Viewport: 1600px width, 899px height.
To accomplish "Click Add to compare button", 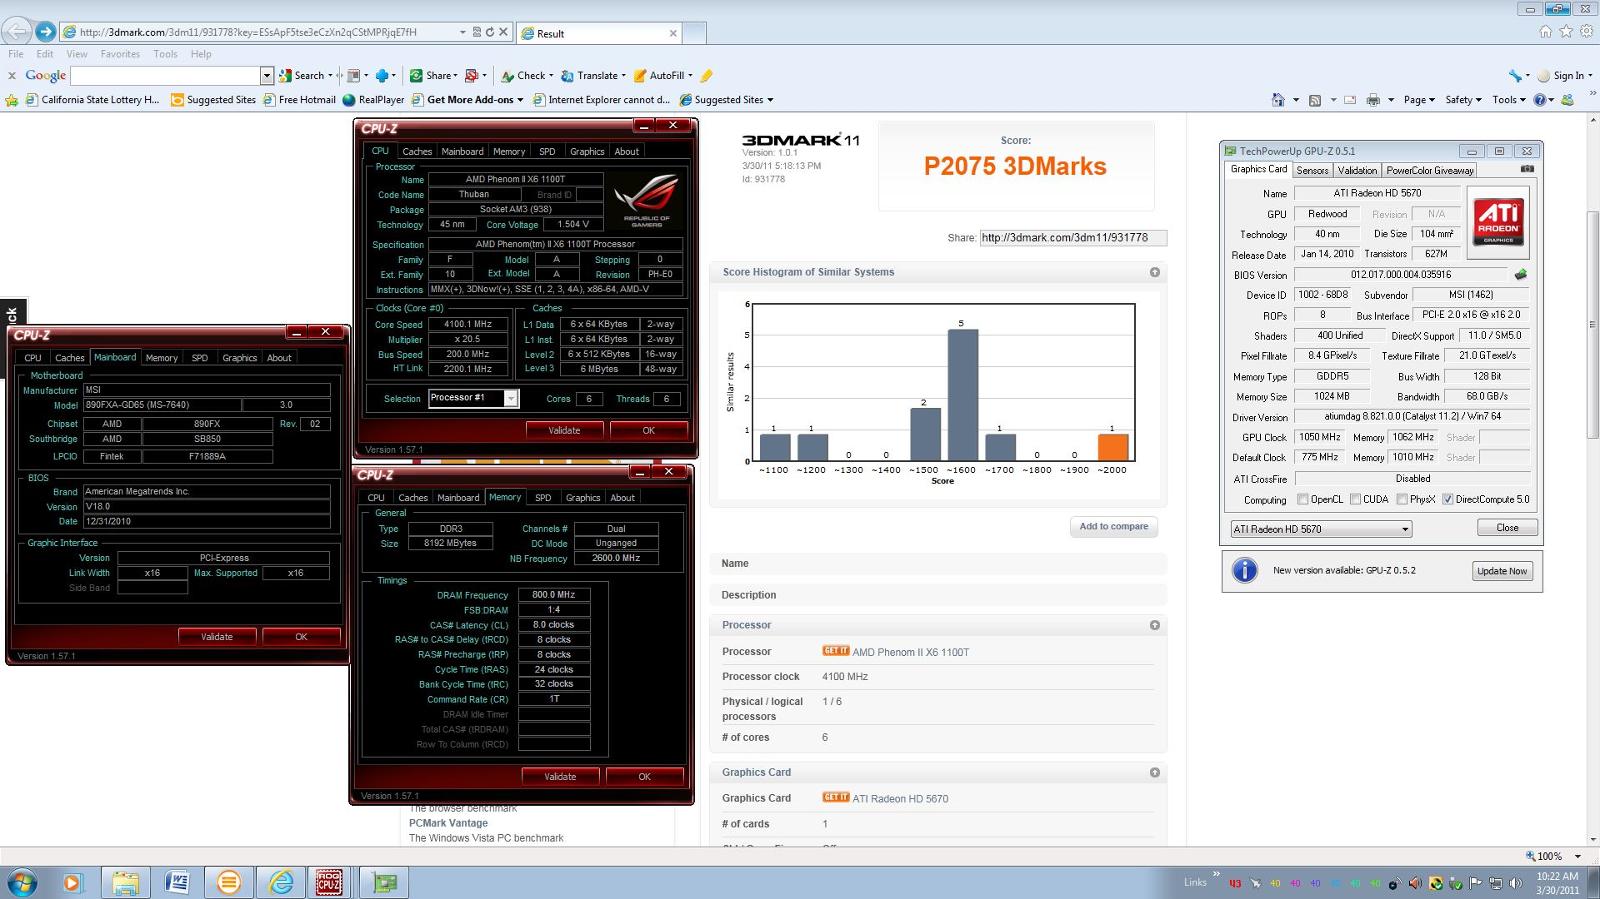I will coord(1113,526).
